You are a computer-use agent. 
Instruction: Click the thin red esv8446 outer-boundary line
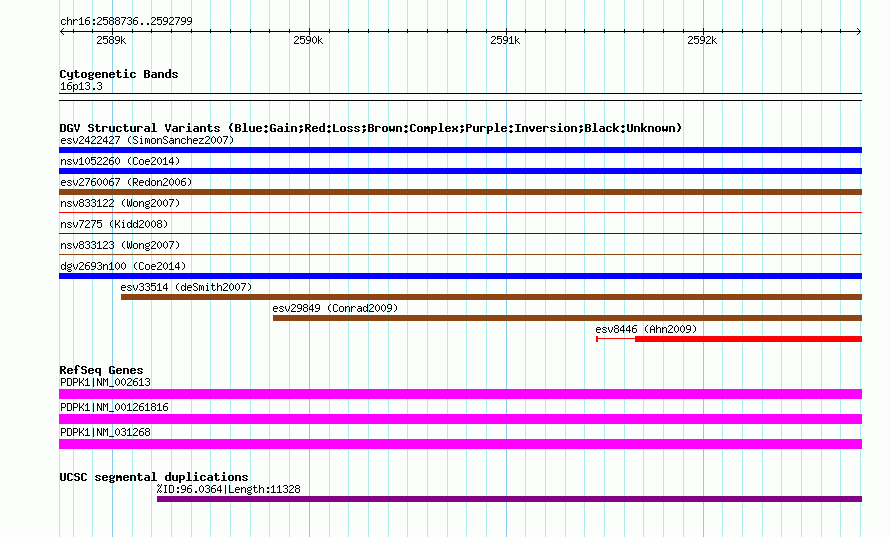click(x=616, y=339)
